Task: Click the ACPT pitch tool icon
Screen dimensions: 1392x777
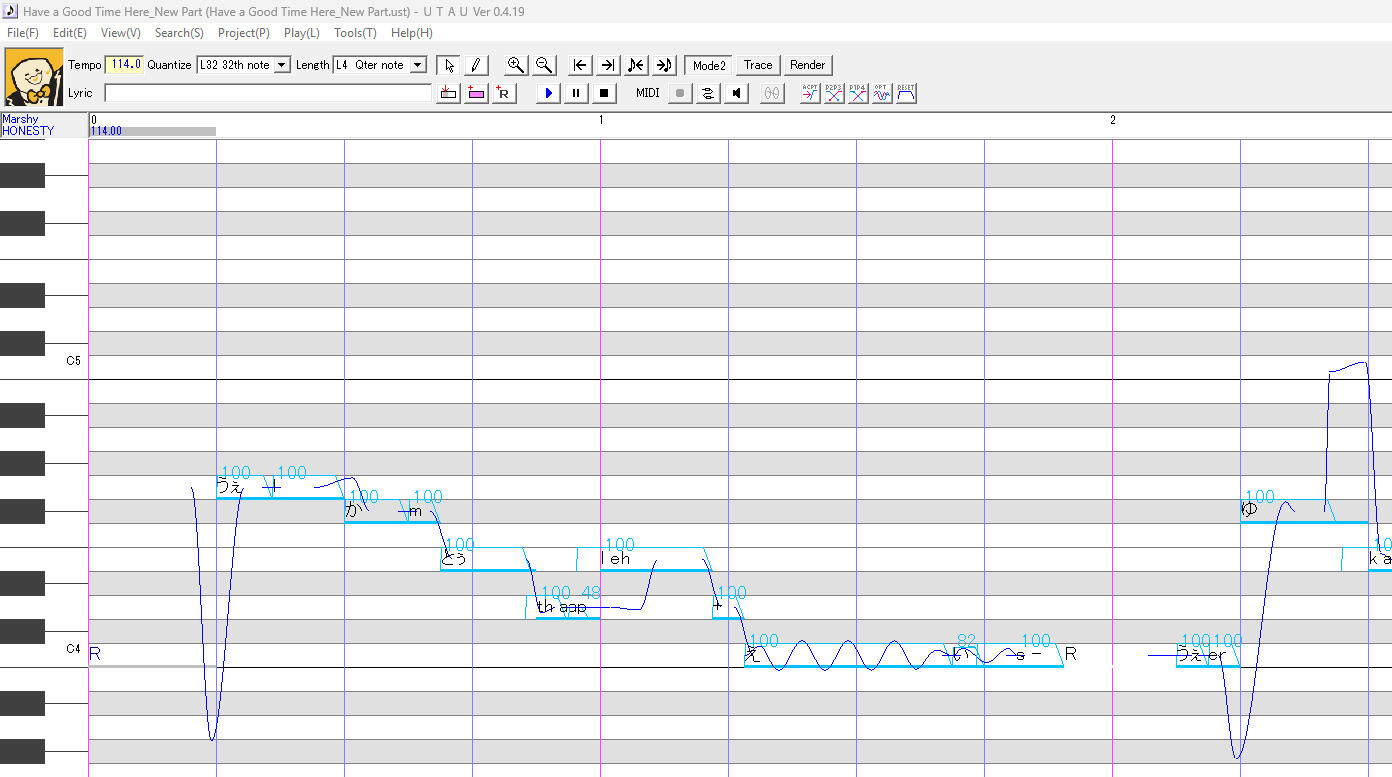Action: coord(810,93)
